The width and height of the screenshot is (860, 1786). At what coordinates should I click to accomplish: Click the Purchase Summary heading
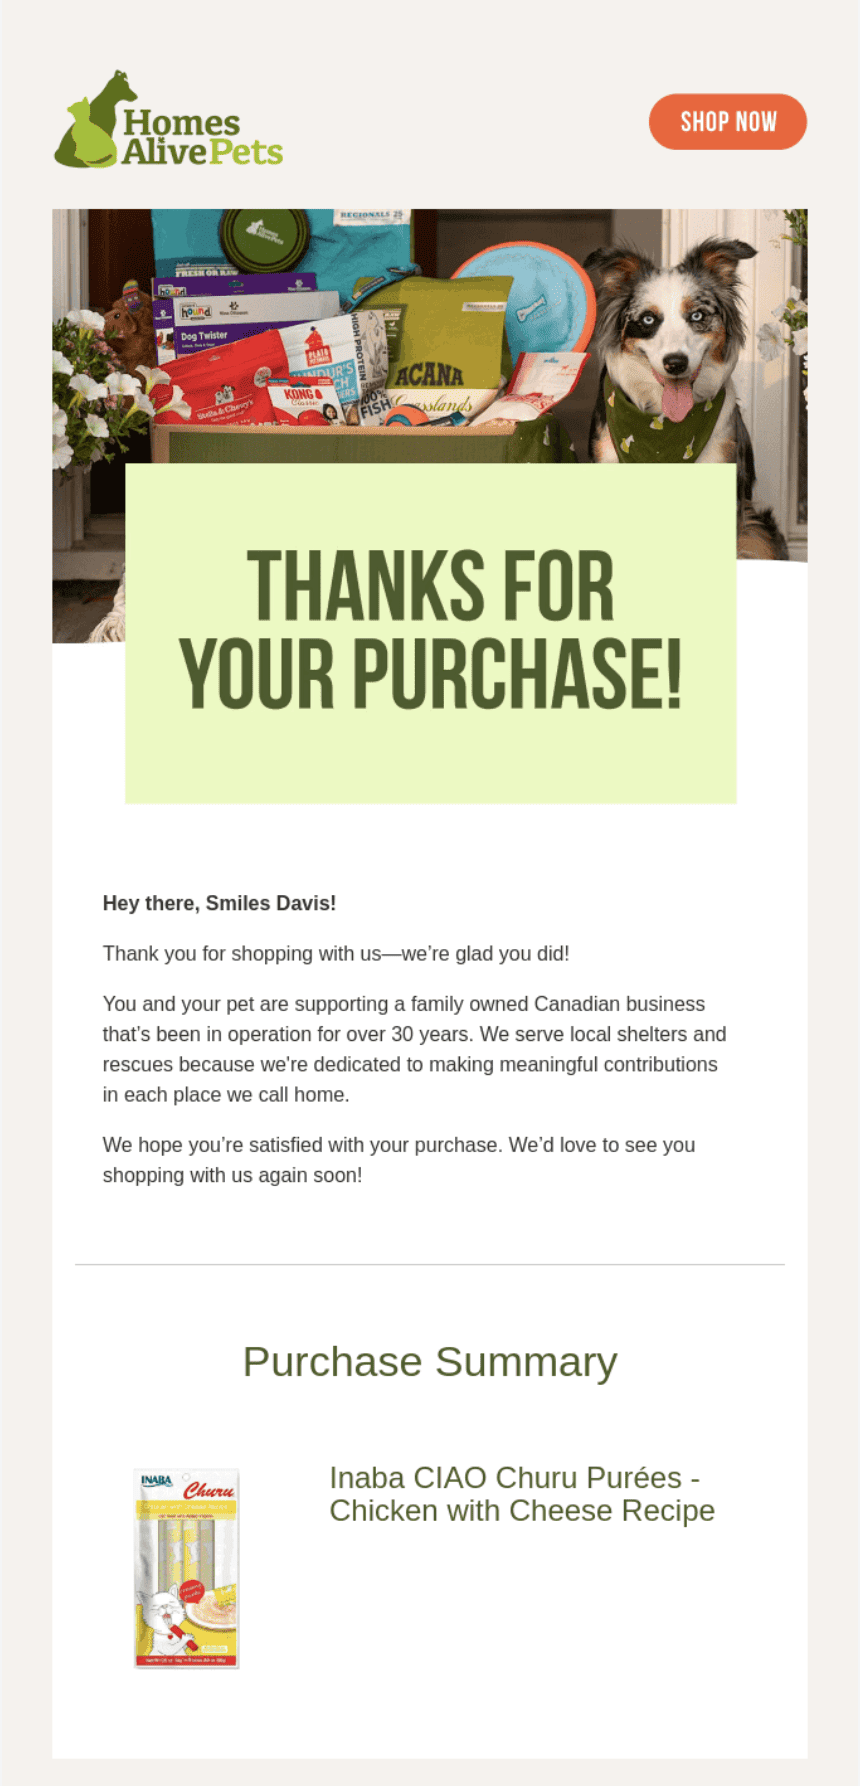point(430,1361)
